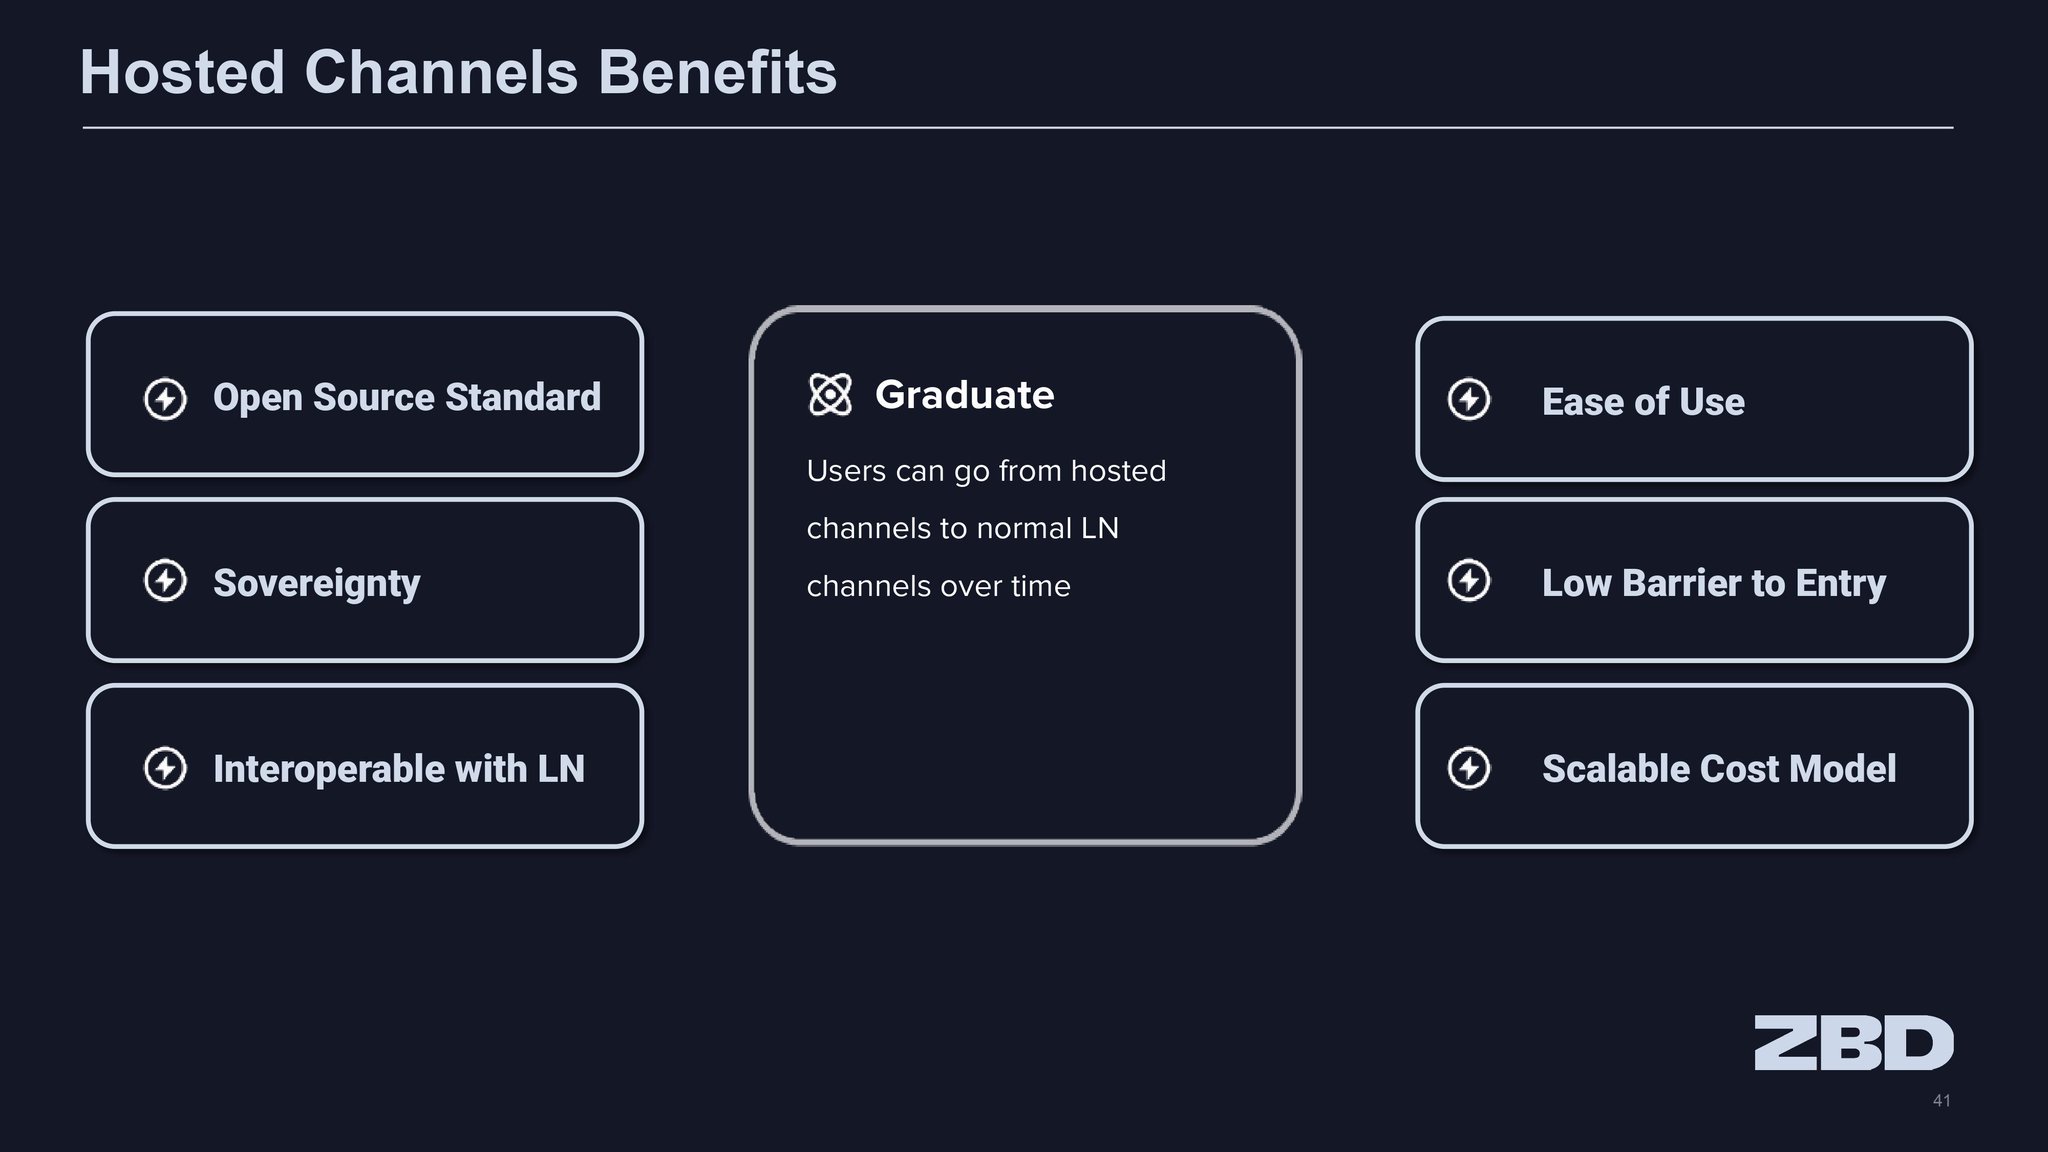The width and height of the screenshot is (2048, 1152).
Task: Select the Low Barrier to Entry label
Action: [x=1714, y=583]
